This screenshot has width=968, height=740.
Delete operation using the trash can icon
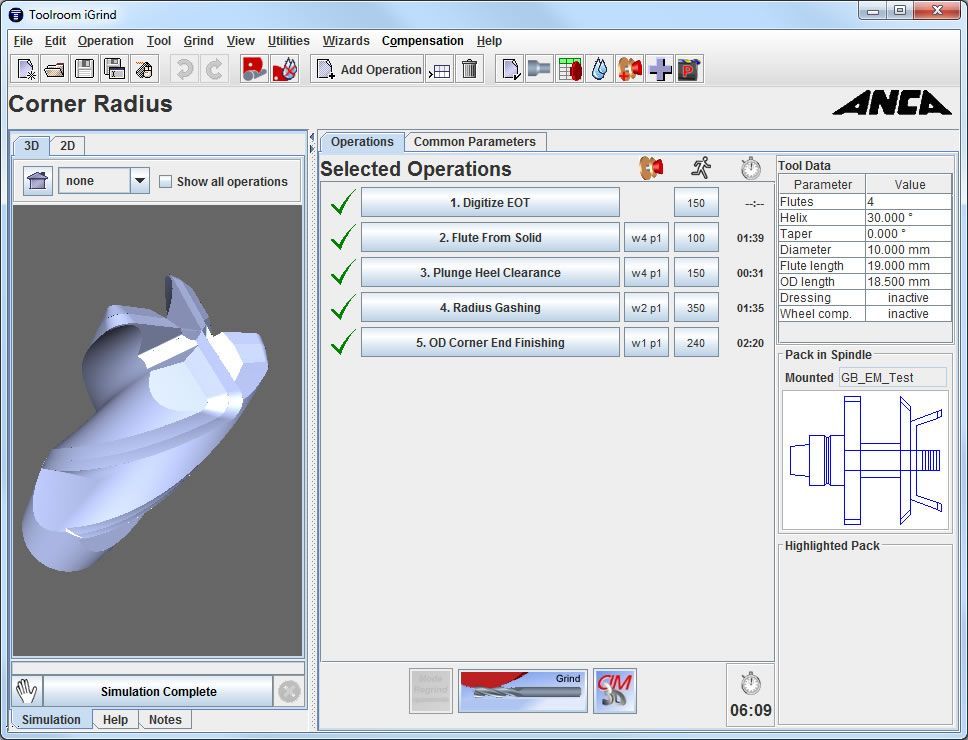(x=469, y=69)
